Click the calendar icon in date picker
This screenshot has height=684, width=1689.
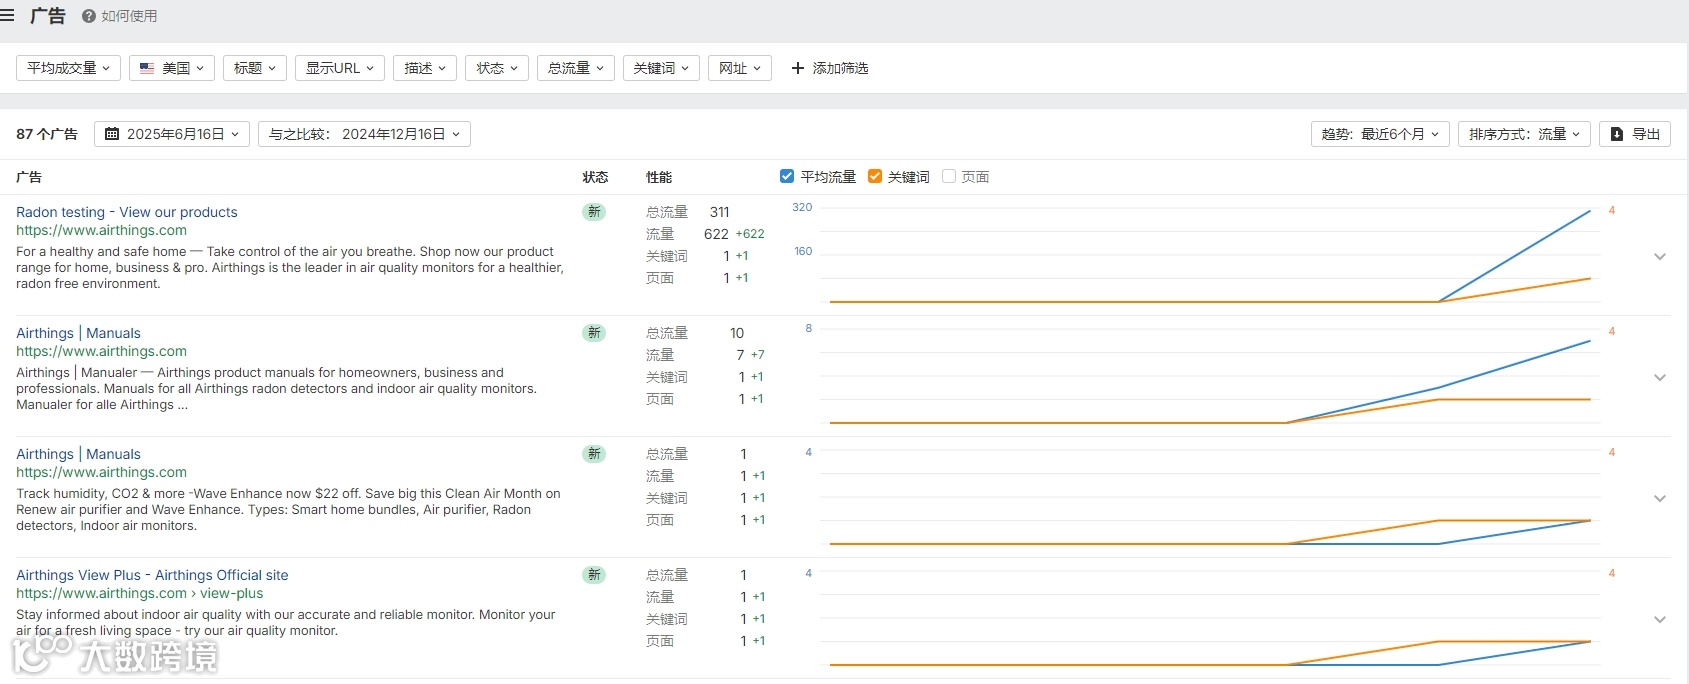(x=112, y=134)
